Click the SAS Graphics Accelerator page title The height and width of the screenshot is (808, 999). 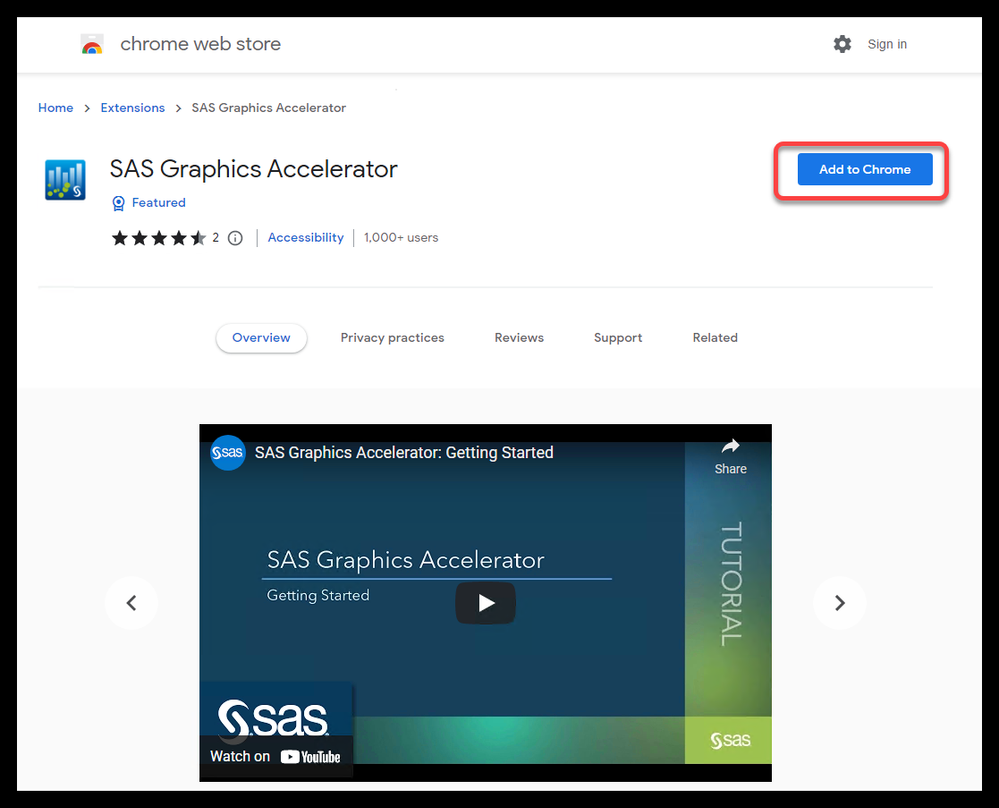point(254,170)
